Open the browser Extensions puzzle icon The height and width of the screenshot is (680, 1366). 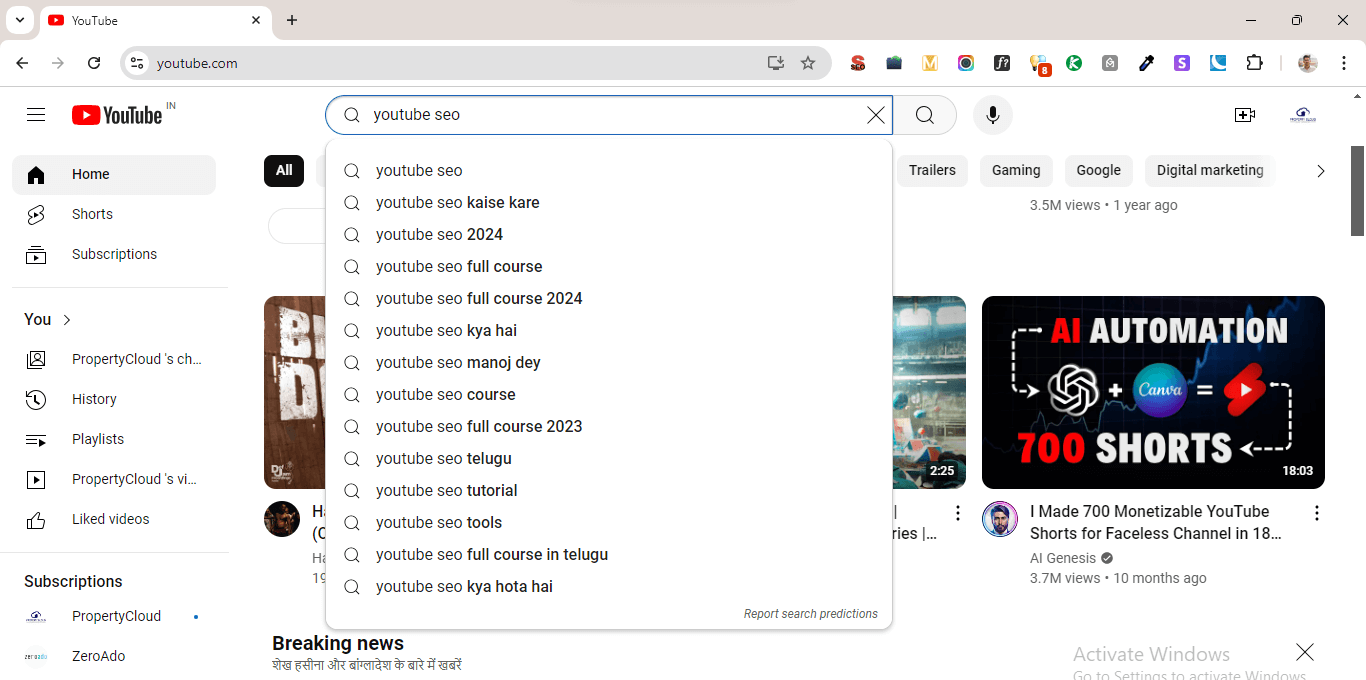pyautogui.click(x=1254, y=63)
